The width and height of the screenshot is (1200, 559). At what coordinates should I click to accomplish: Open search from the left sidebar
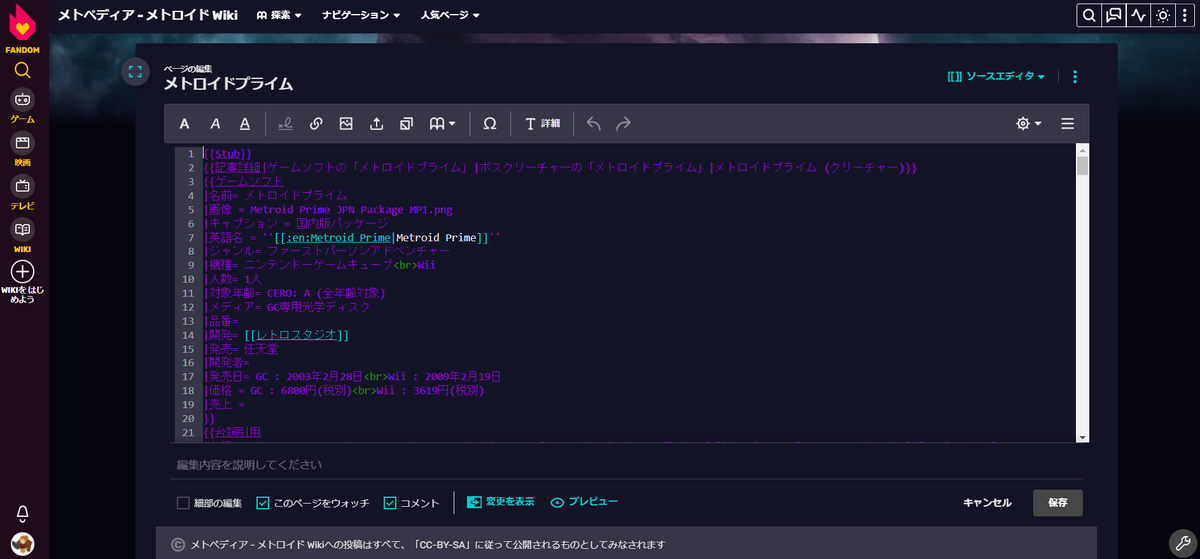point(23,70)
